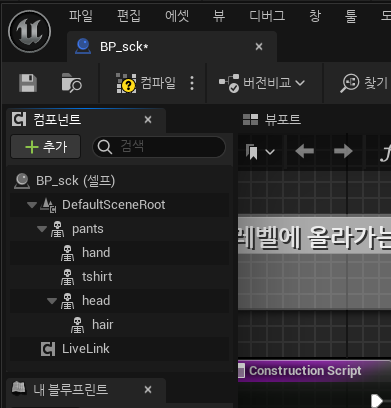Click the tshirt skeletal mesh icon
Image resolution: width=391 pixels, height=408 pixels.
click(x=67, y=277)
